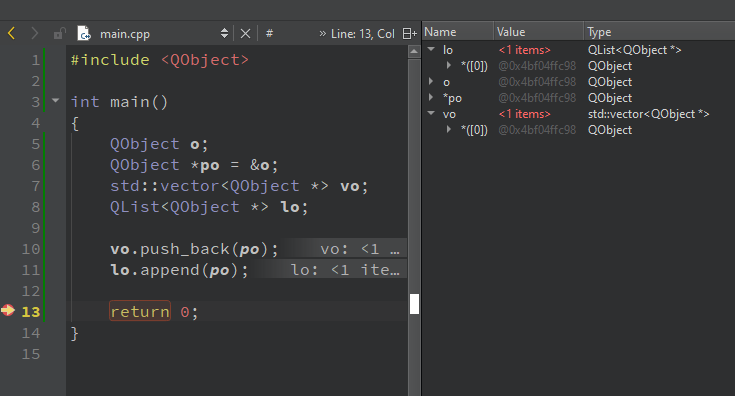Show hidden toolbar items with the chevron
Image resolution: width=735 pixels, height=396 pixels.
coord(322,33)
